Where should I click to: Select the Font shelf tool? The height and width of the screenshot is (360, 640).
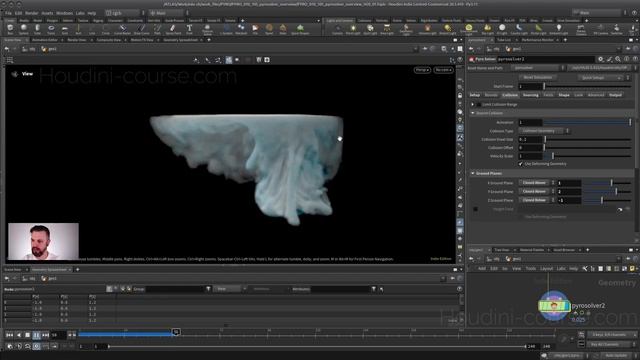(x=189, y=29)
